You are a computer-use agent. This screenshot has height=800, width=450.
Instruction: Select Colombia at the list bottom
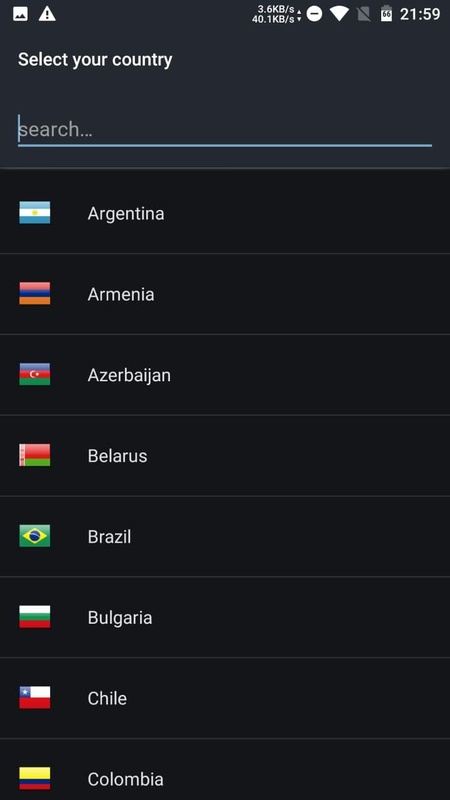(225, 769)
